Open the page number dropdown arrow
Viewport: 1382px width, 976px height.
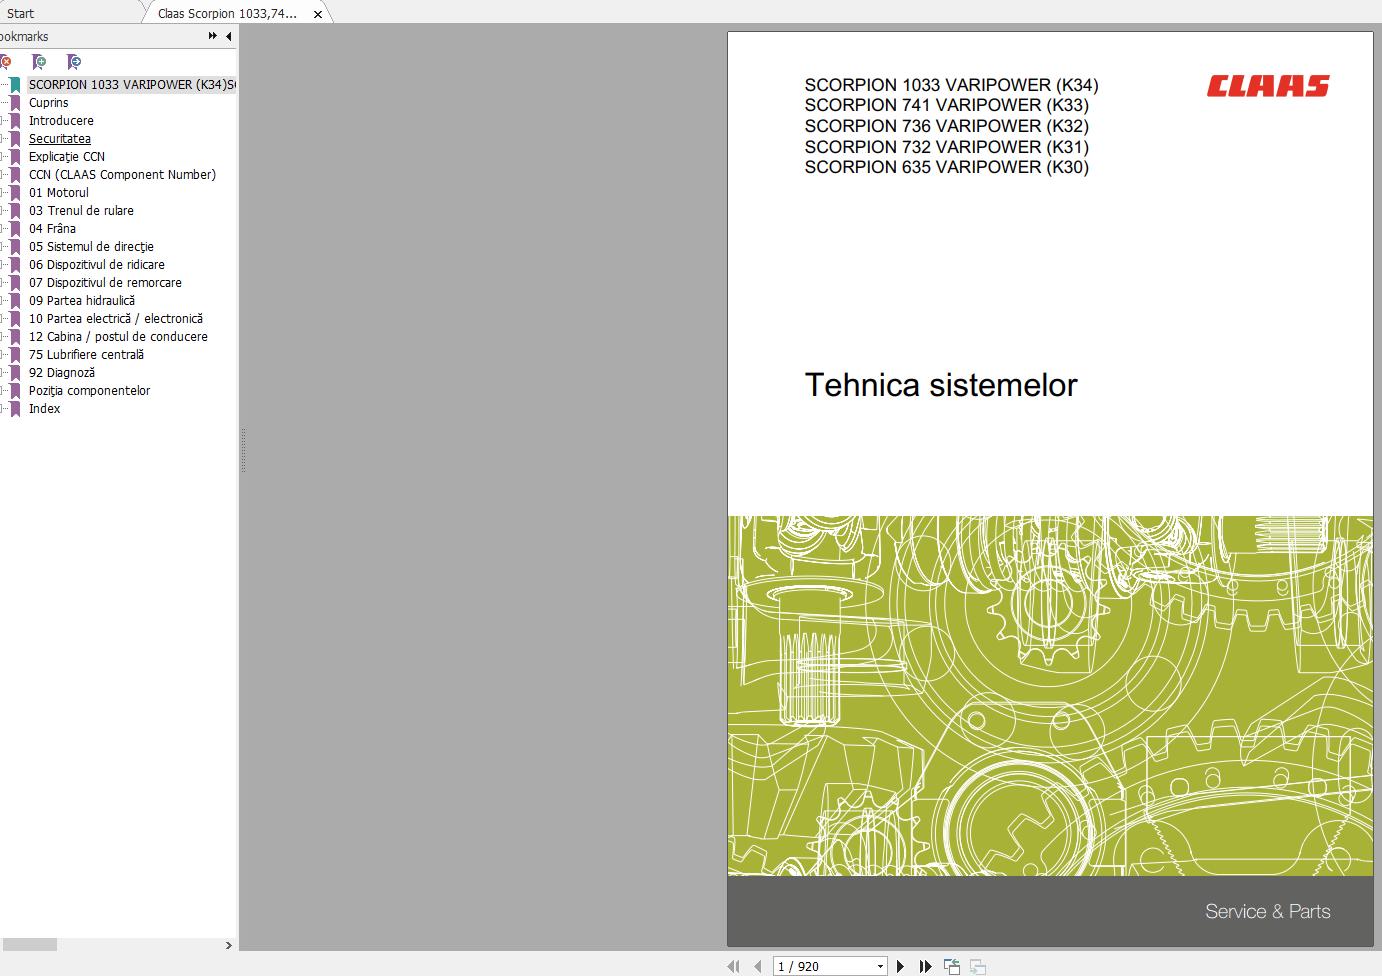(x=879, y=966)
